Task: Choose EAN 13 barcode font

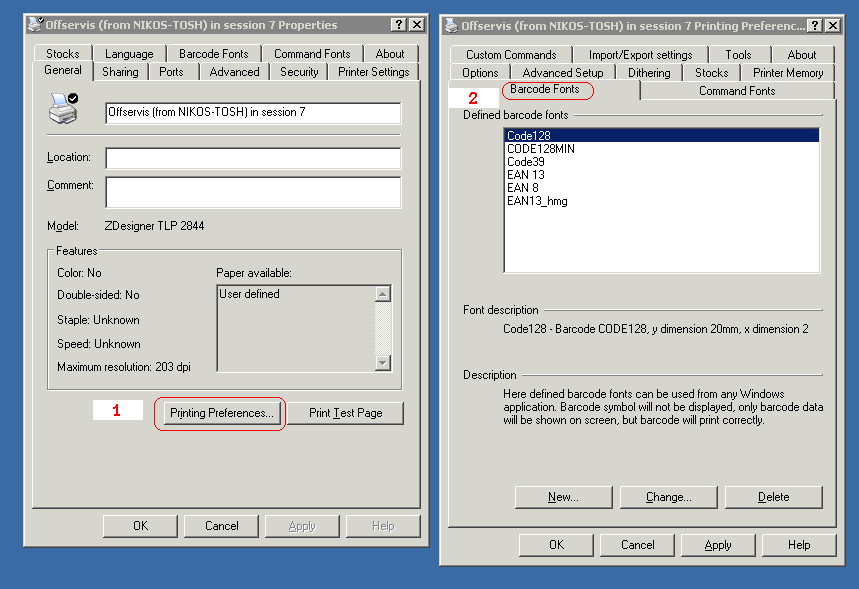Action: 526,175
